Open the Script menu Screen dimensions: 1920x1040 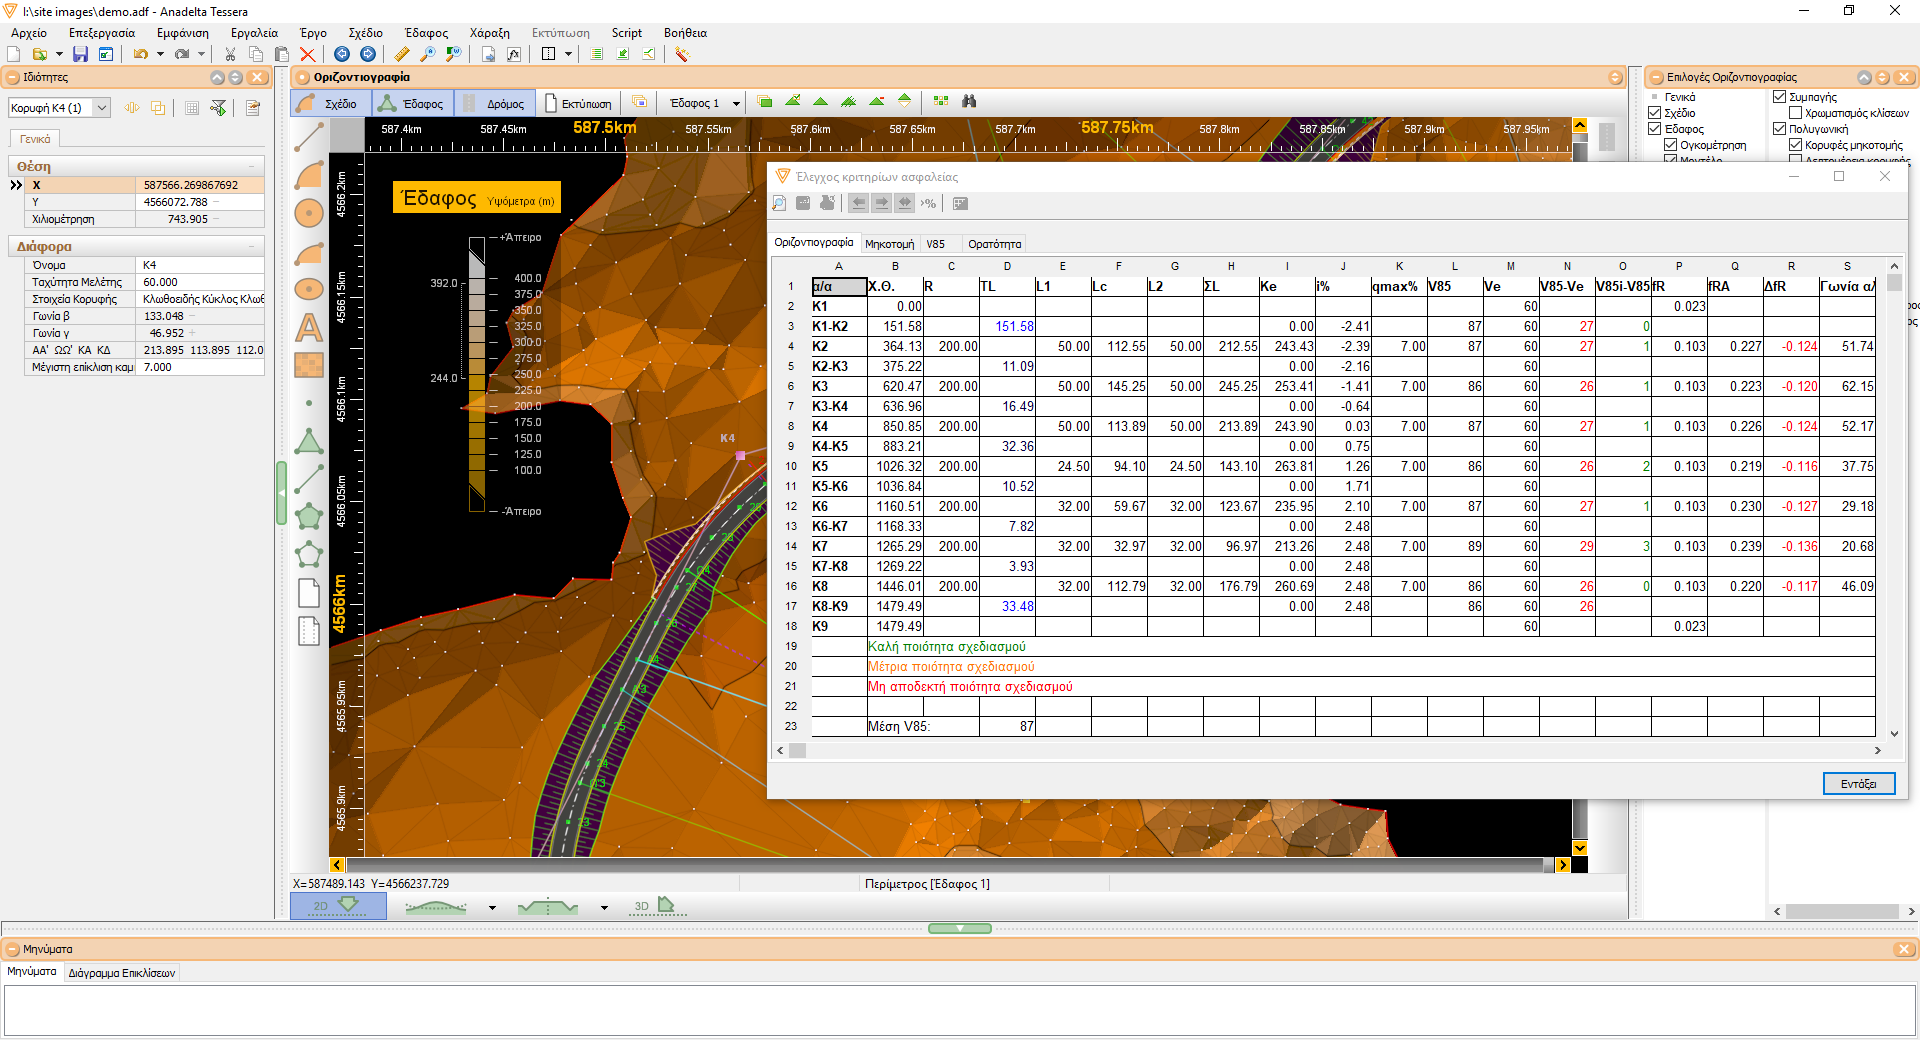click(x=627, y=33)
